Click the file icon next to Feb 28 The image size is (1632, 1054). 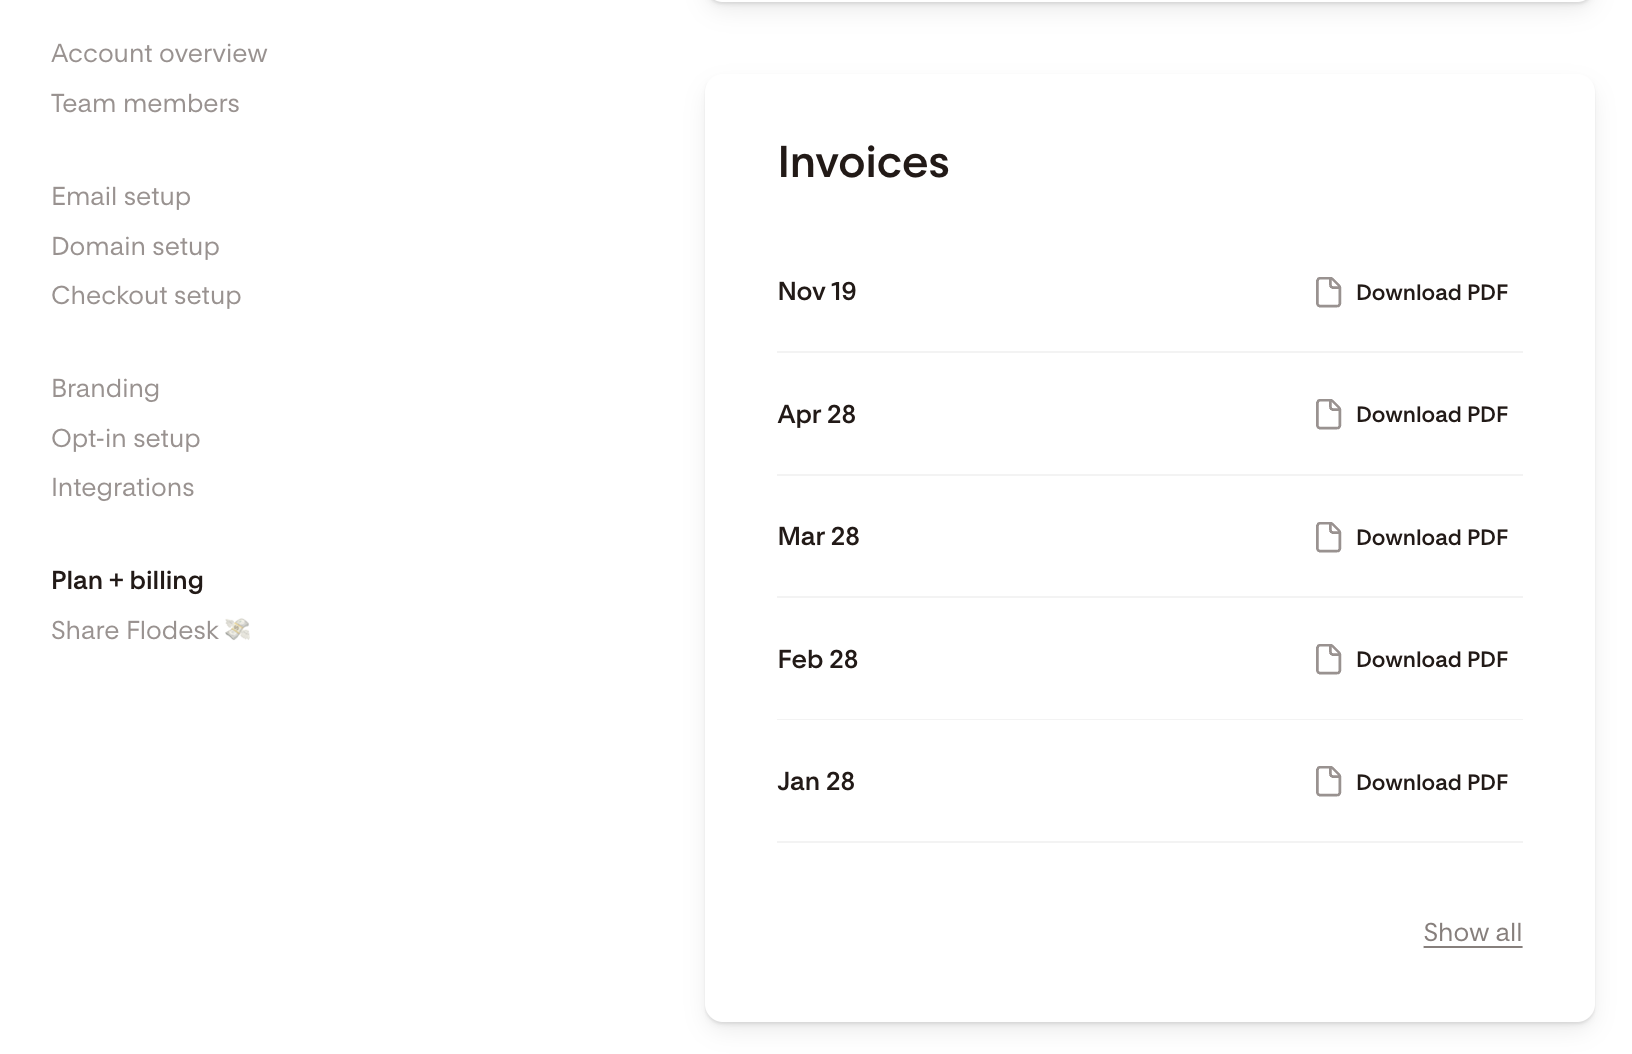(1328, 659)
